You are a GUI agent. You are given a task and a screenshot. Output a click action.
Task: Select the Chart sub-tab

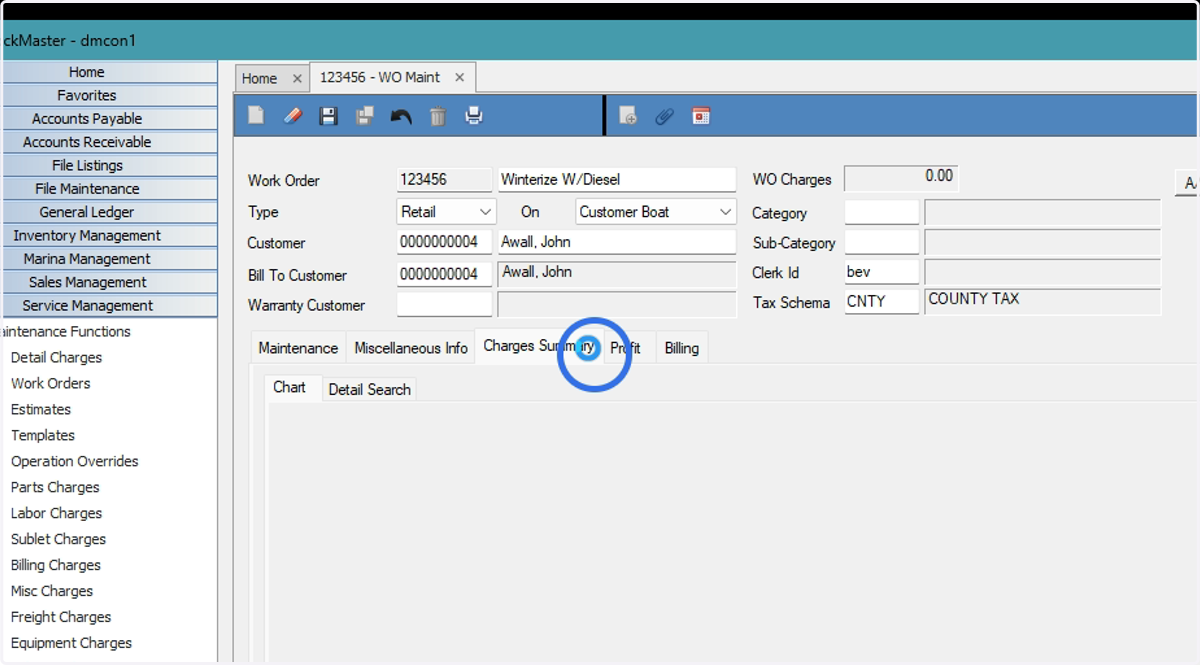click(x=289, y=387)
